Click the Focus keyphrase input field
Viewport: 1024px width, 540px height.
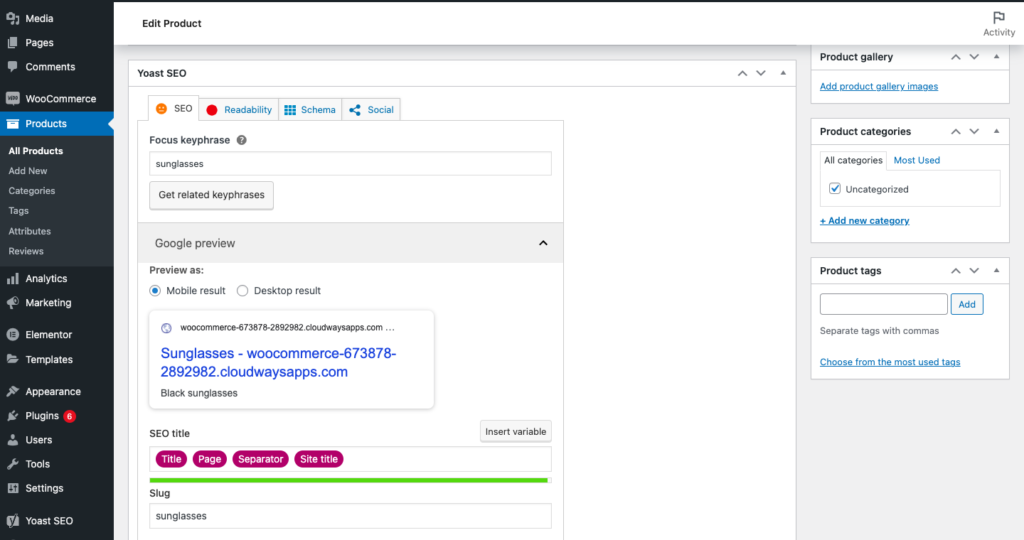(x=350, y=163)
